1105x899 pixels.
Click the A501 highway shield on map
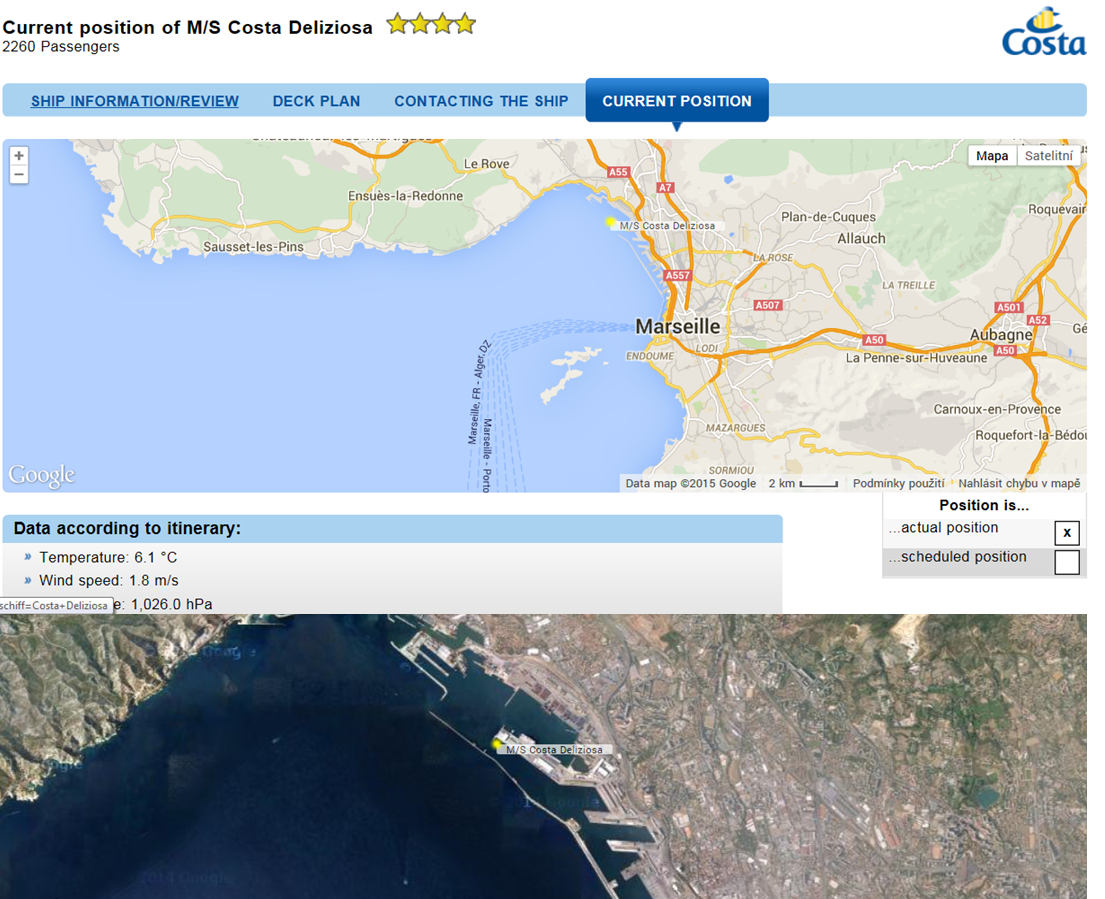coord(1008,307)
